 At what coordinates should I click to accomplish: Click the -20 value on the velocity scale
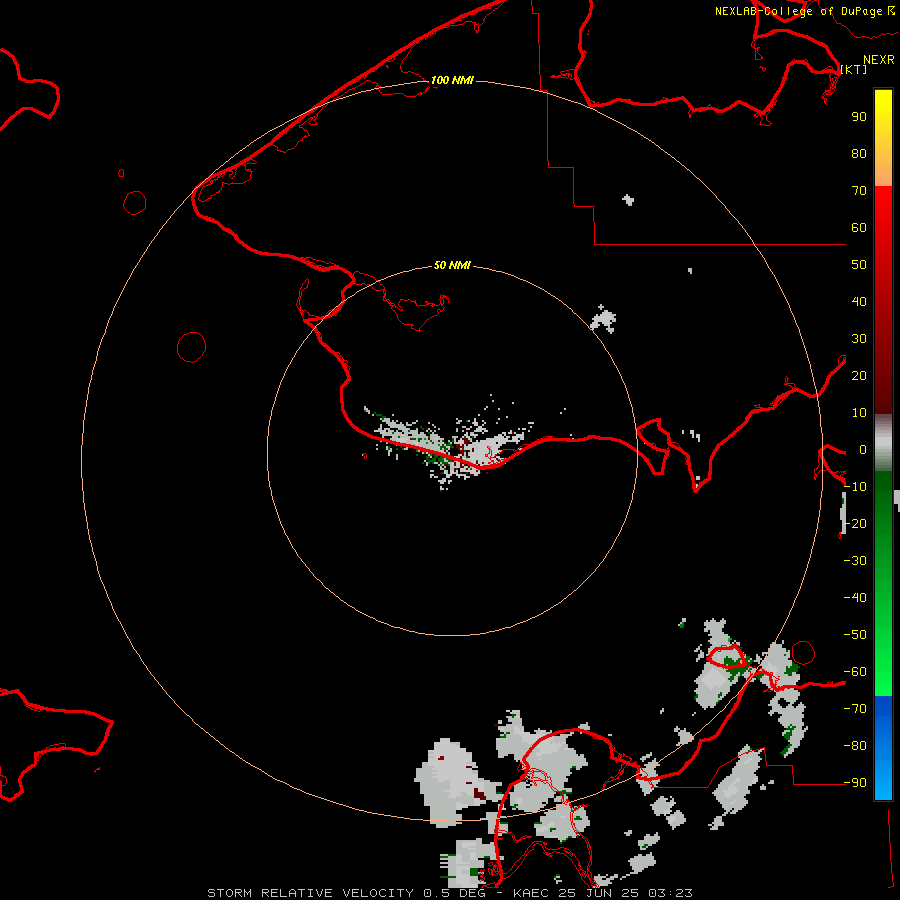coord(855,523)
